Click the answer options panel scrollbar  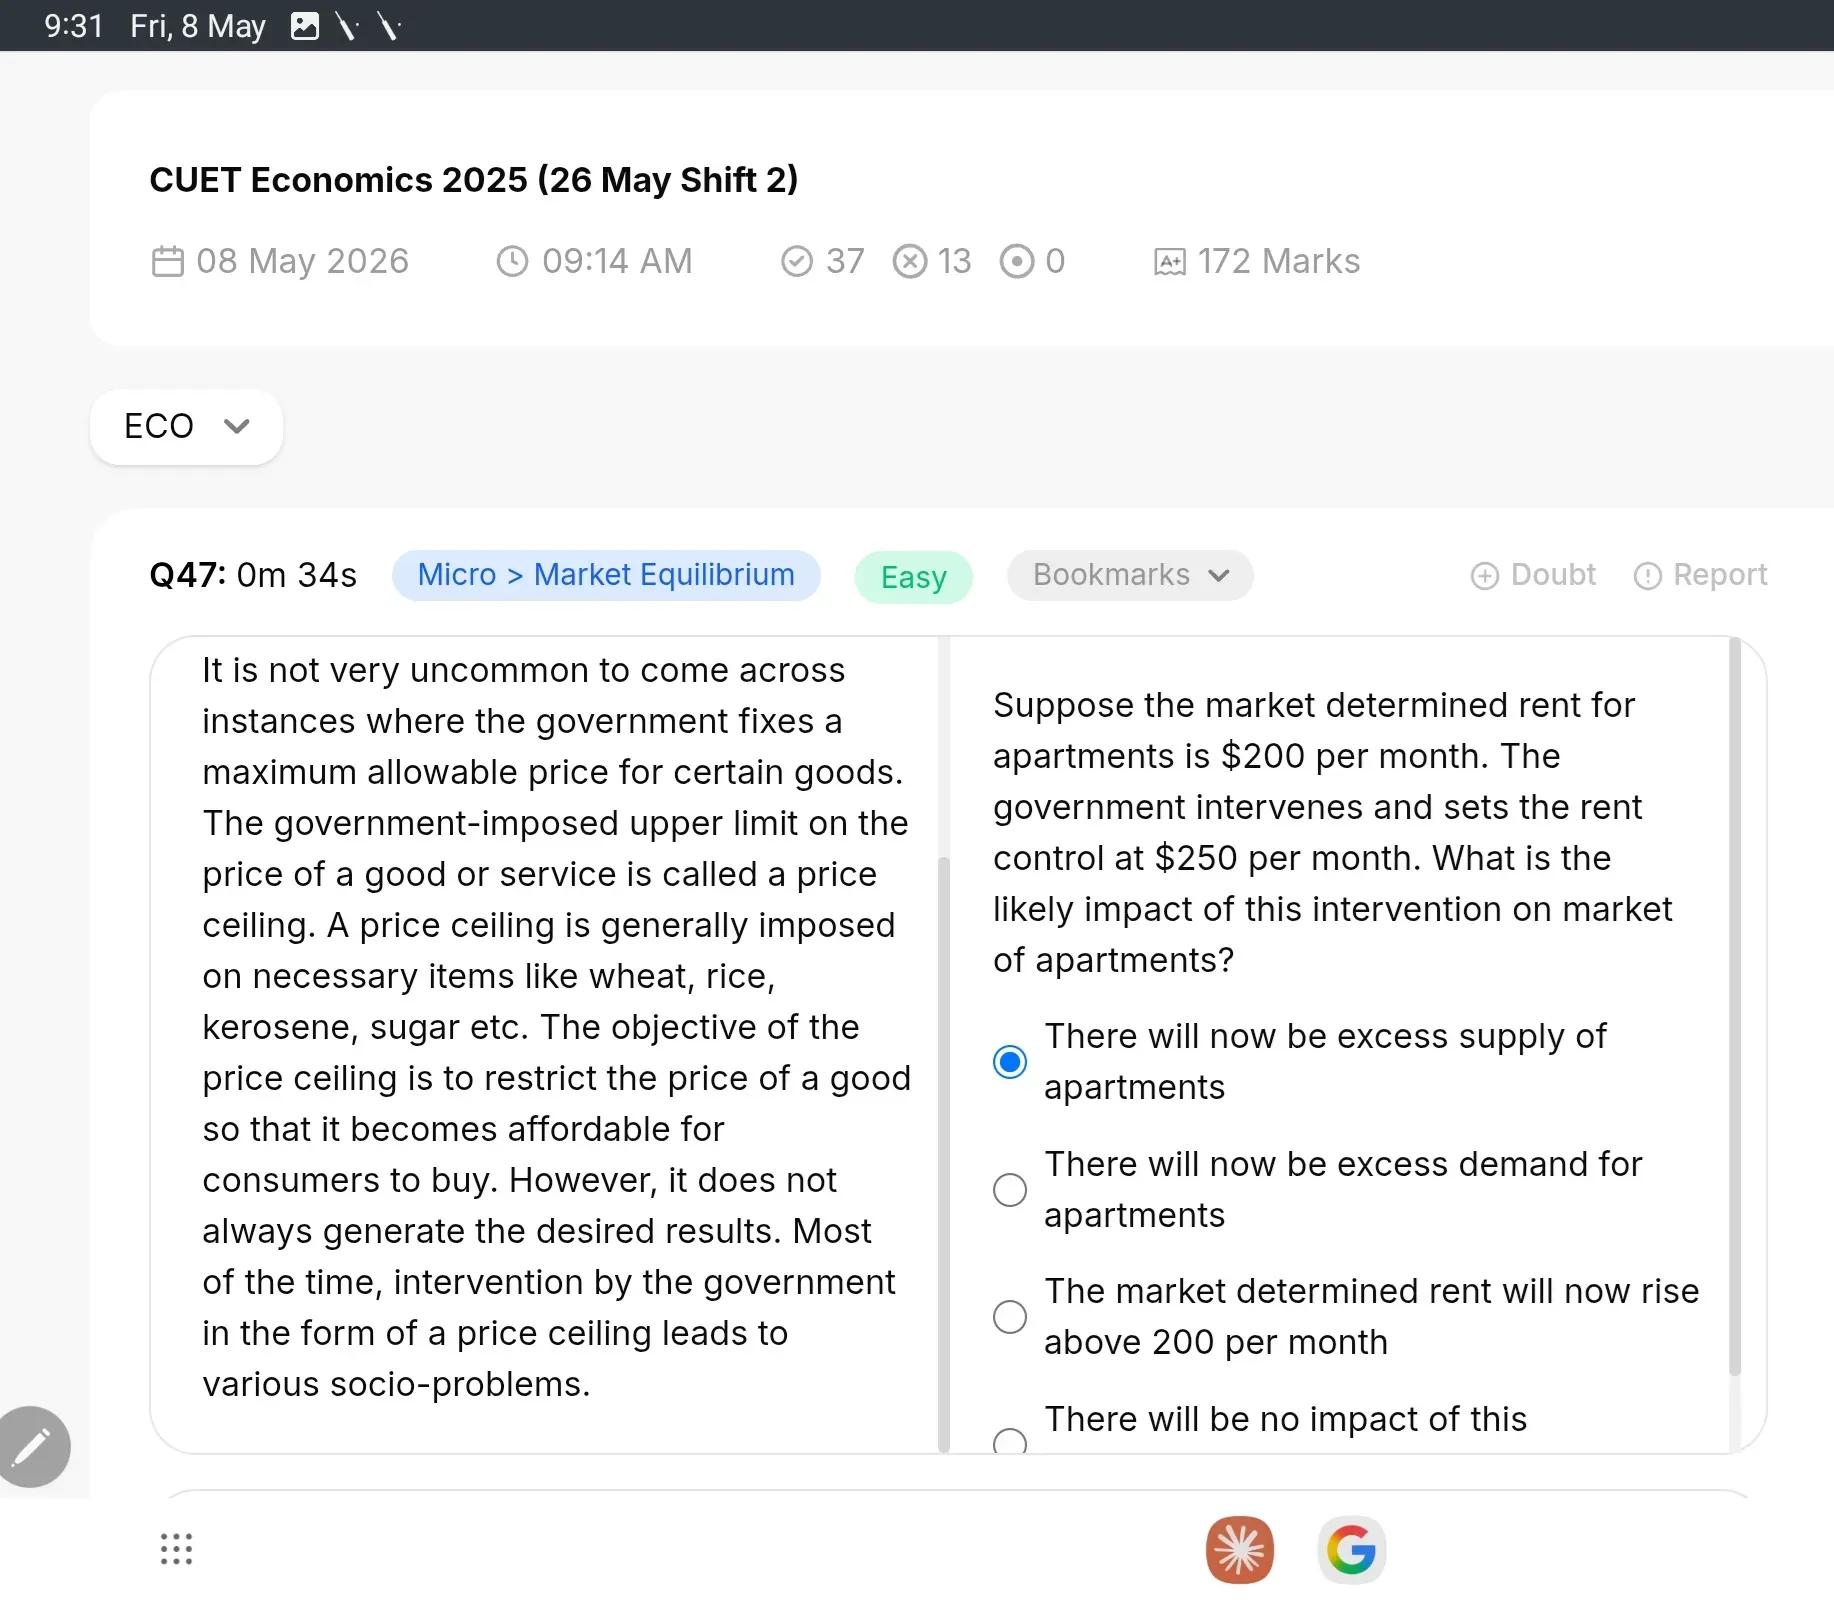(1735, 1006)
